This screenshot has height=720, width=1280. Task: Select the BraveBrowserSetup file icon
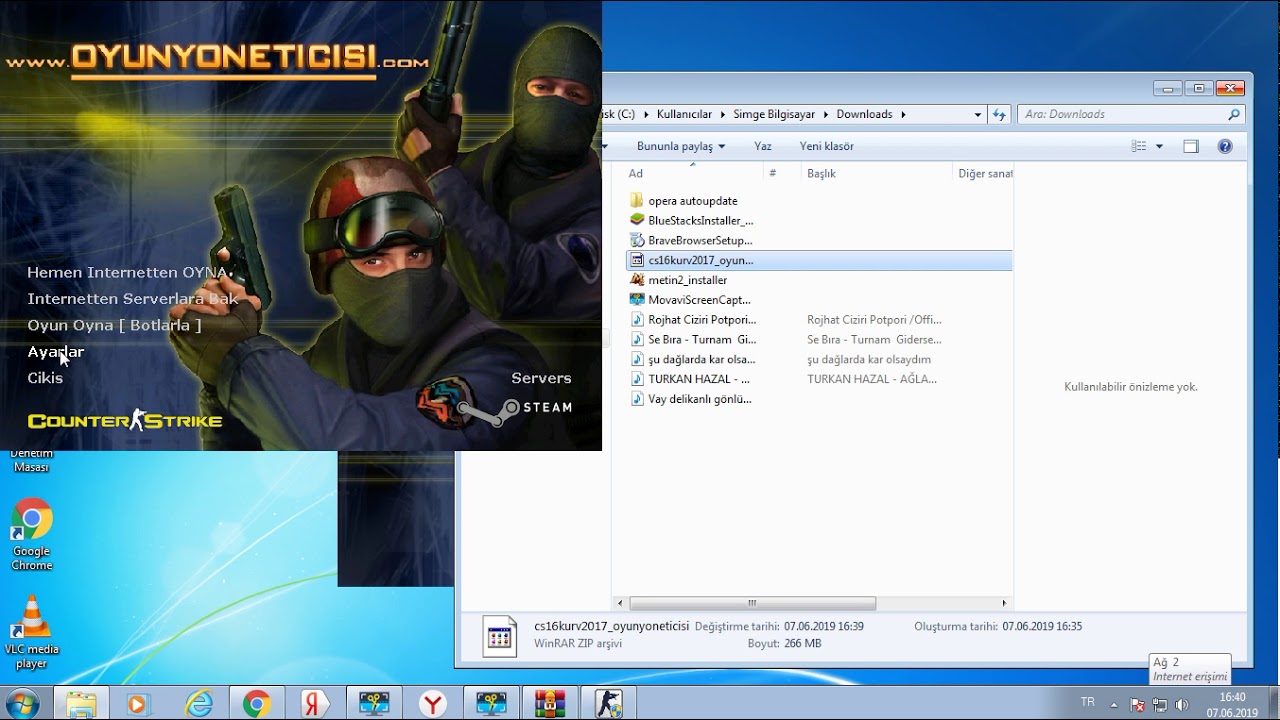637,240
